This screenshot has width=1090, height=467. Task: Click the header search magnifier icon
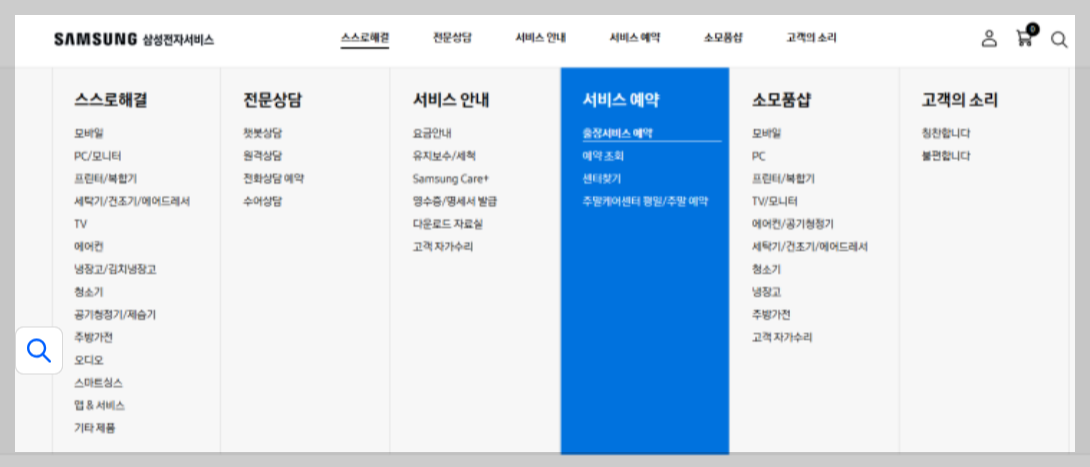pyautogui.click(x=1059, y=40)
